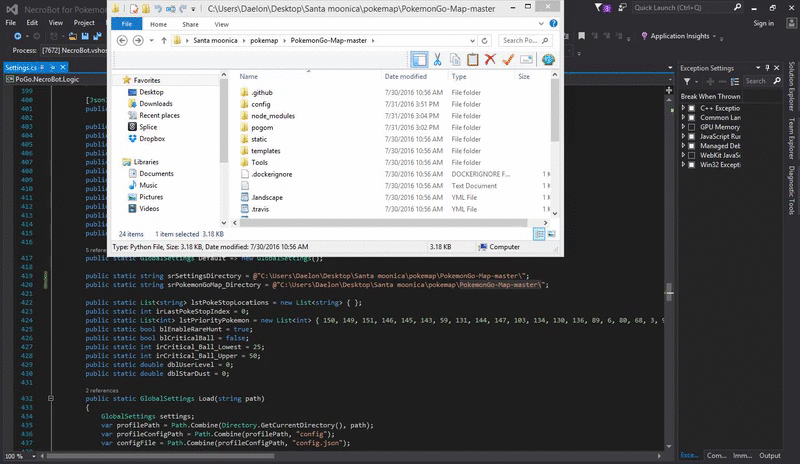800x464 pixels.
Task: Expand the Managed Debugging exceptions tree node
Action: pos(684,146)
